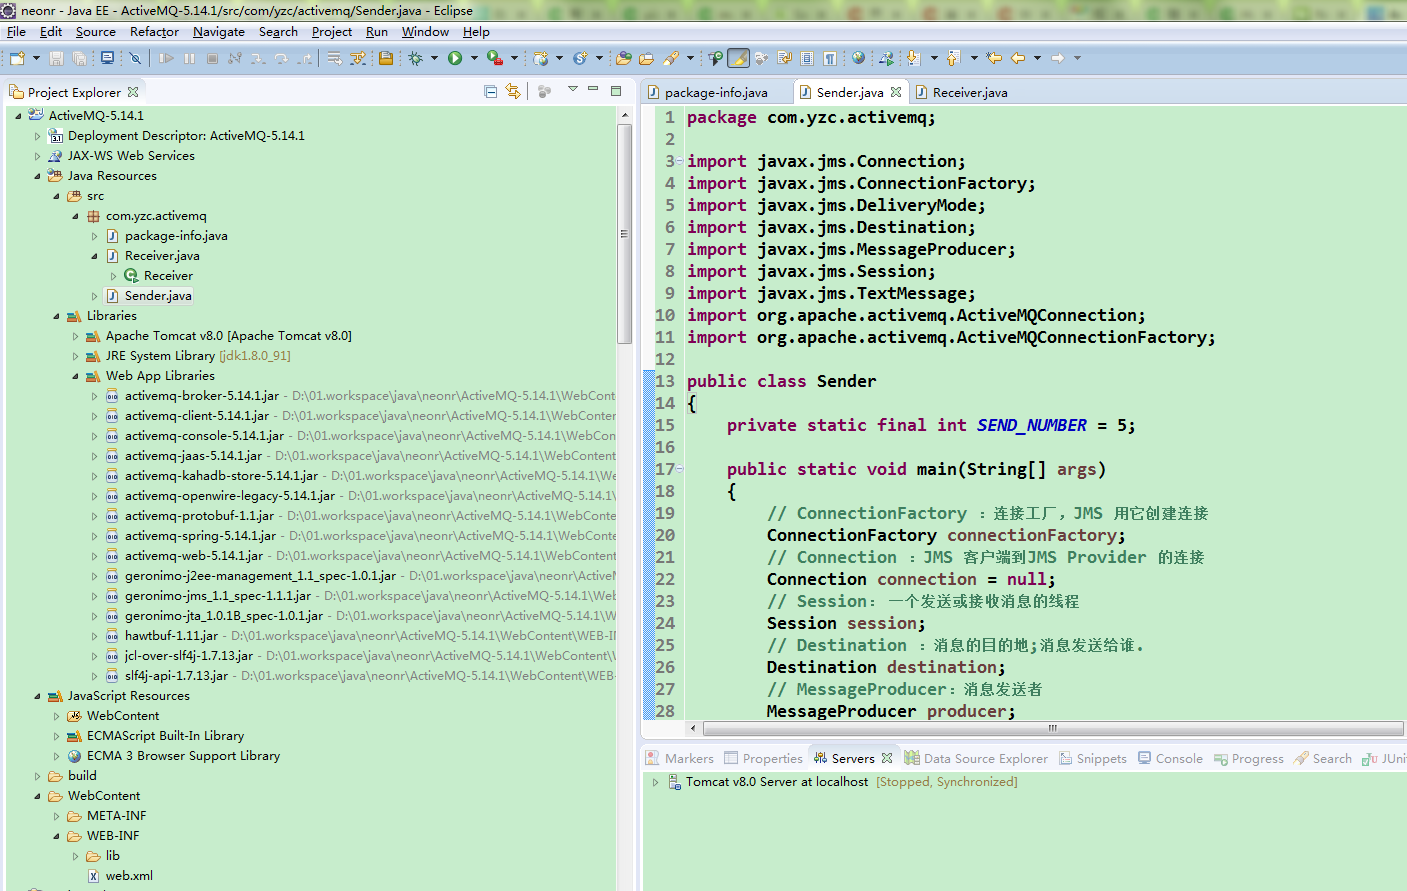Switch to the Console tab

click(x=1170, y=759)
